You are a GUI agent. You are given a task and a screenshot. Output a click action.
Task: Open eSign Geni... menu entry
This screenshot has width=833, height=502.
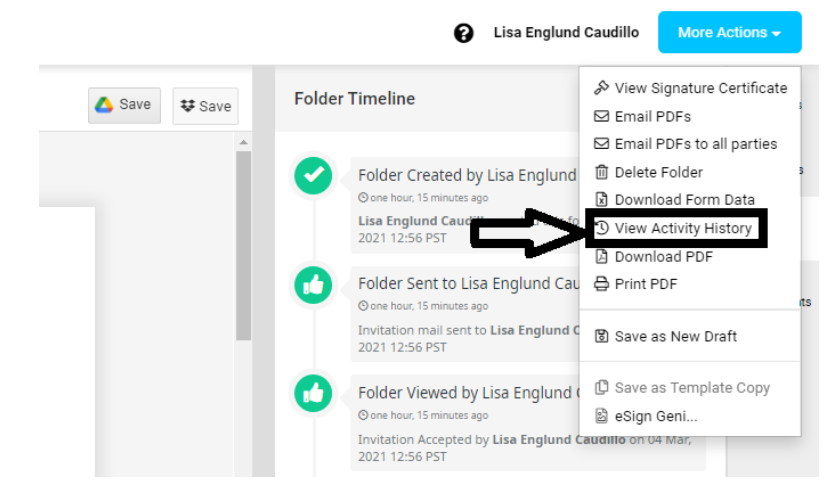coord(690,416)
